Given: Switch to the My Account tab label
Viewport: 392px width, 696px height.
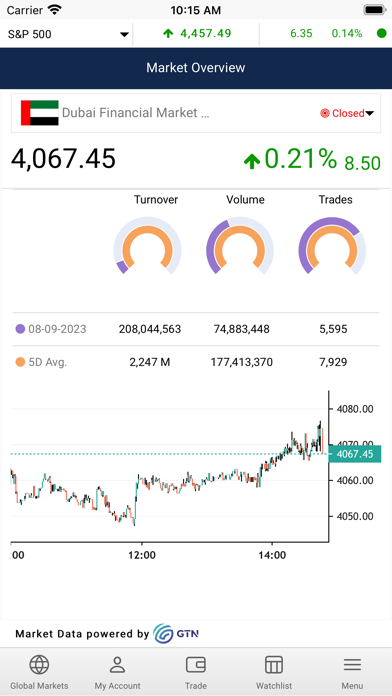Looking at the screenshot, I should point(117,685).
